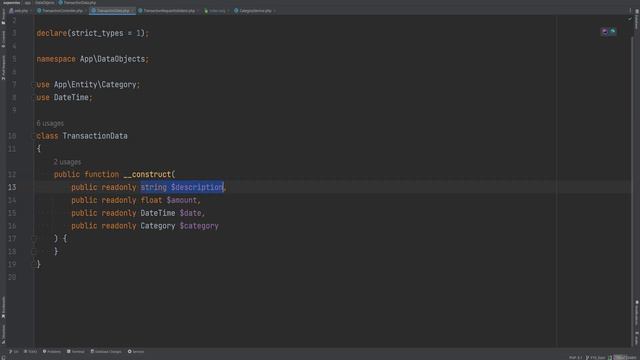Open the TODO tool window
640x360 pixels.
(x=31, y=351)
